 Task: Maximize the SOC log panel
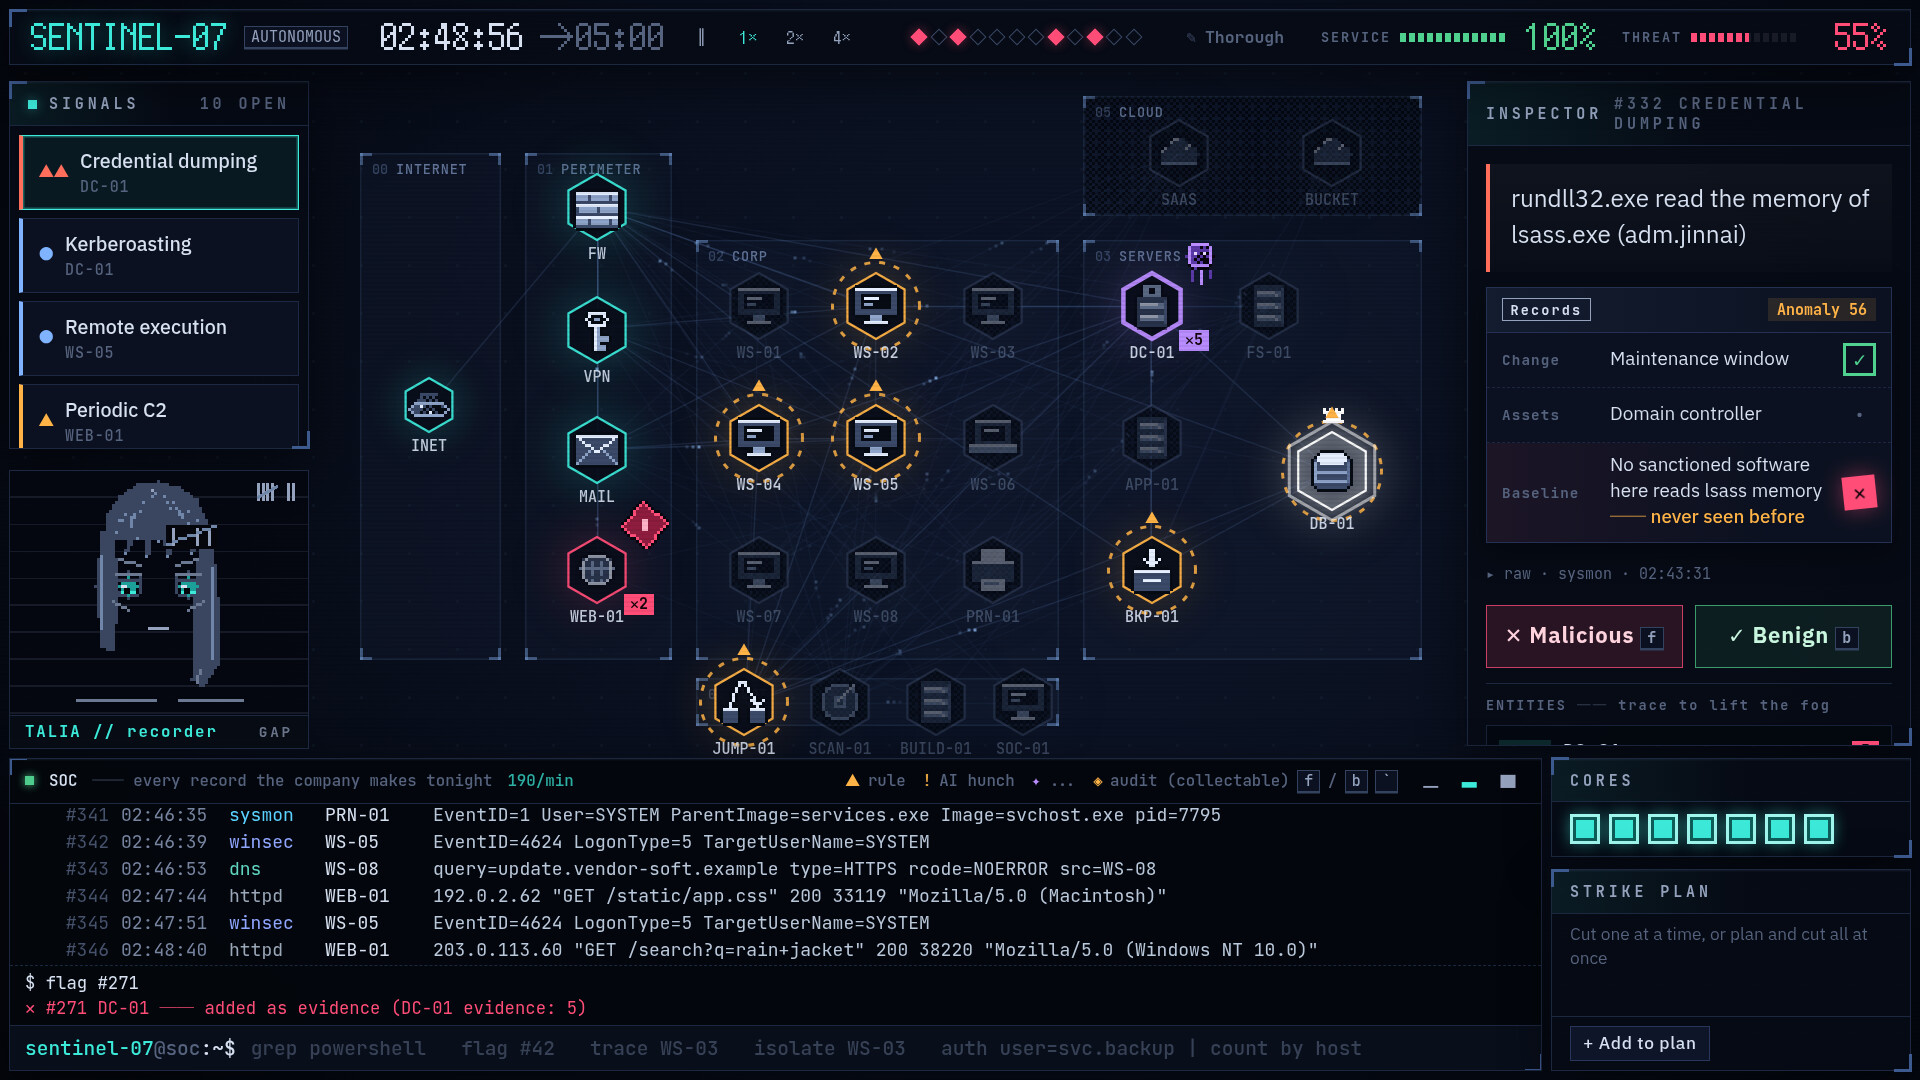point(1508,782)
